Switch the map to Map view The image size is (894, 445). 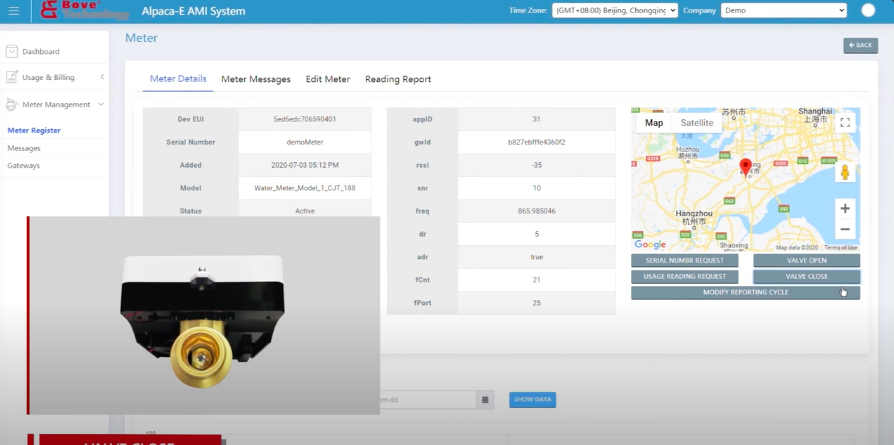(654, 123)
